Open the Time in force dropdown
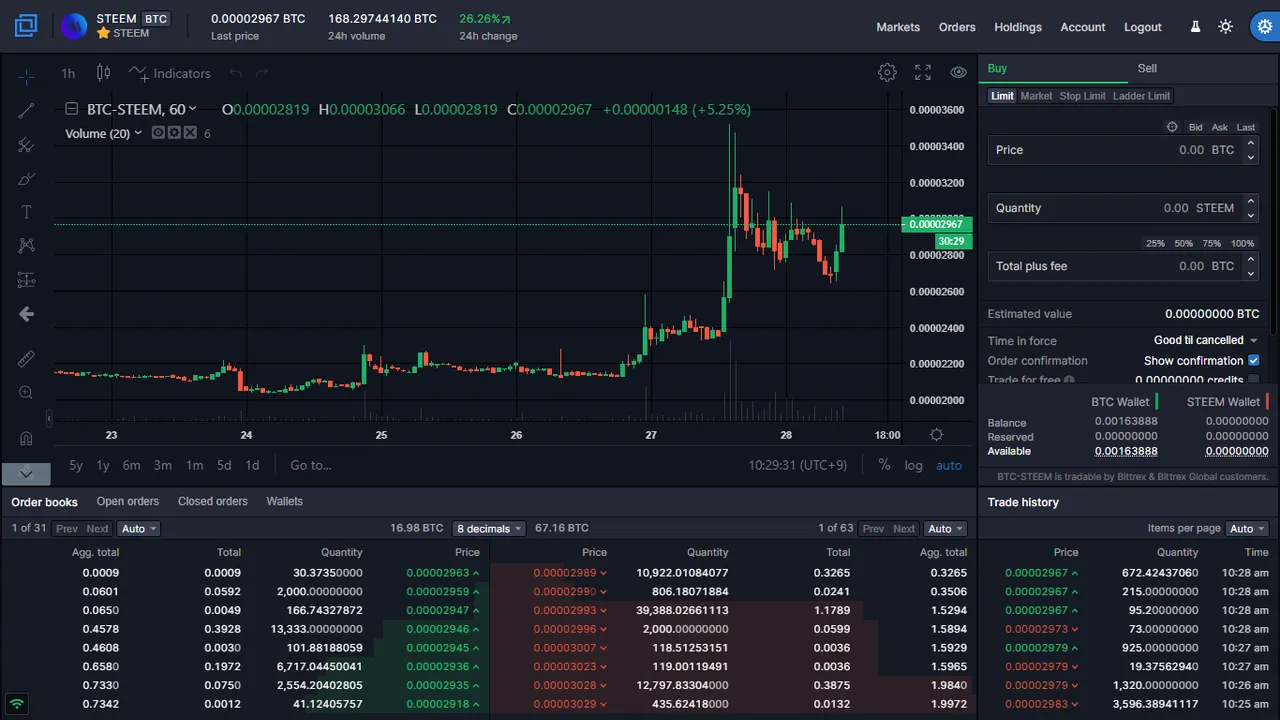 click(1206, 340)
